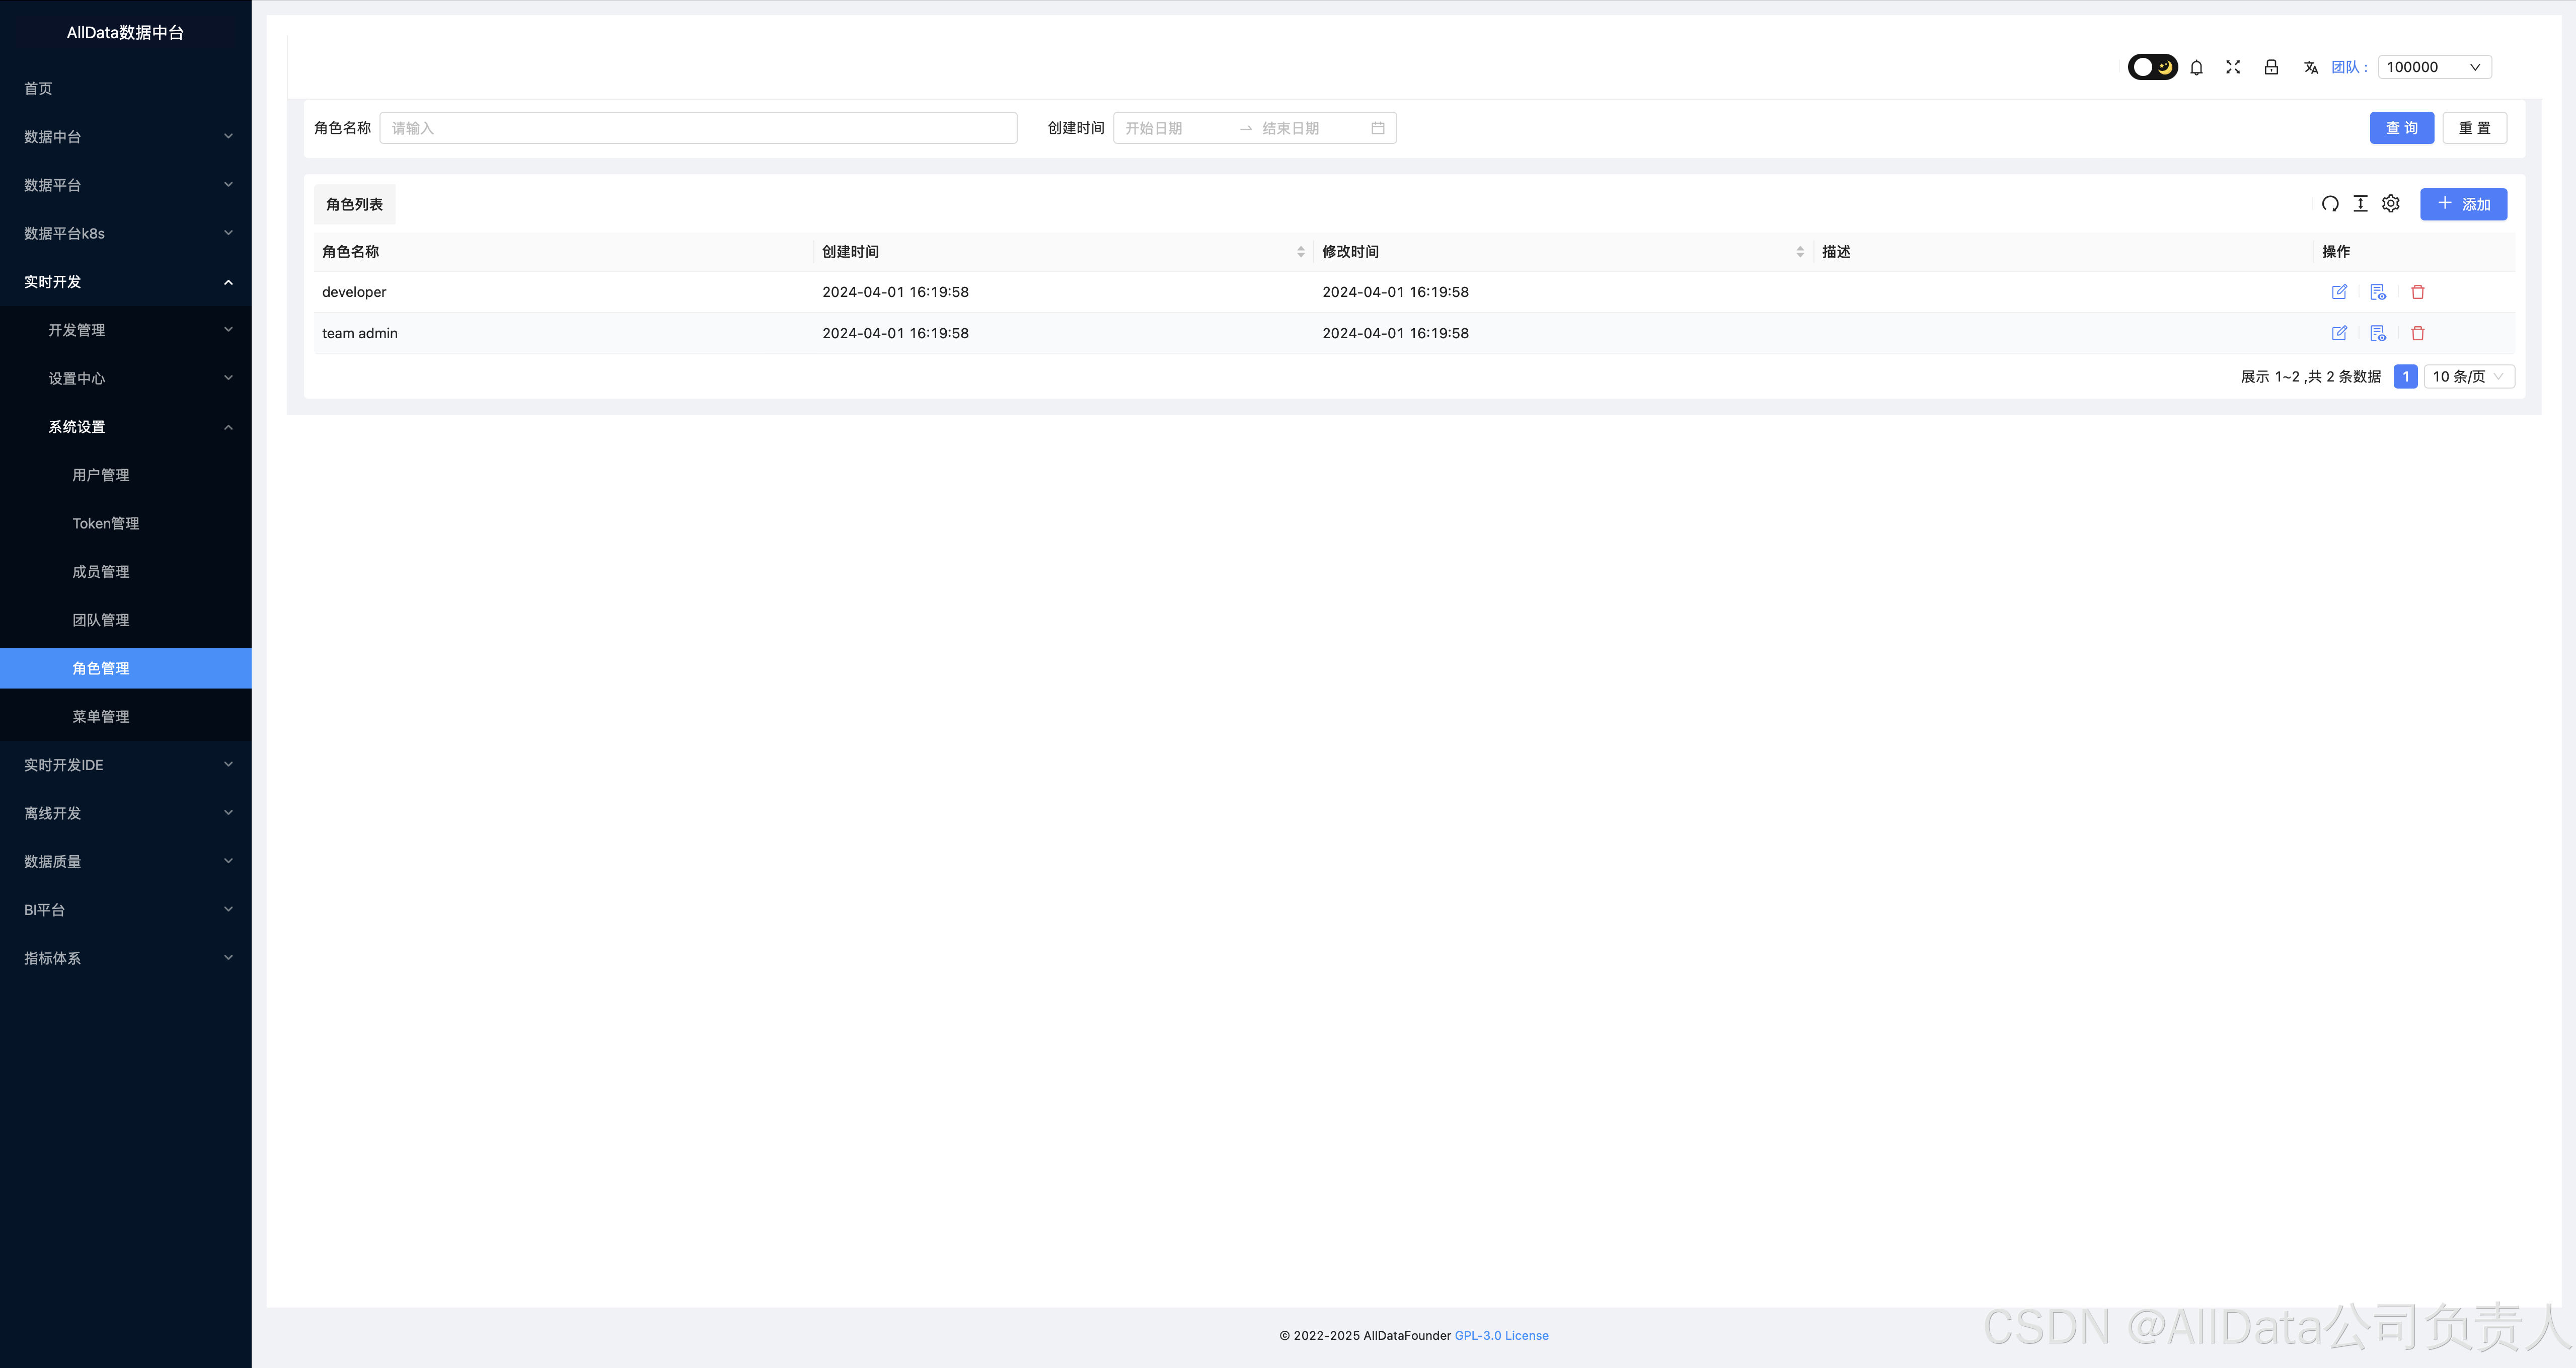
Task: Click the lock screen icon
Action: click(x=2271, y=67)
